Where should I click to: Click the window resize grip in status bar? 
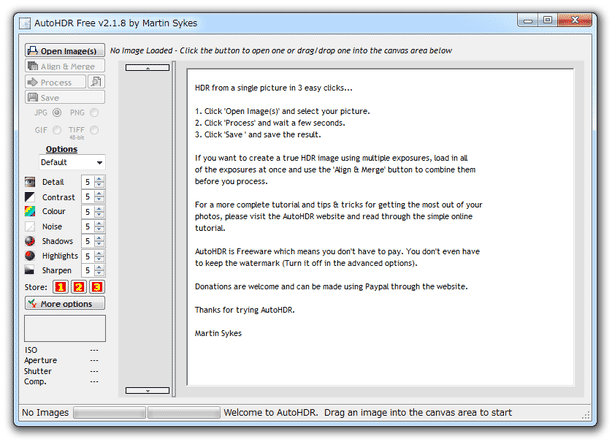(x=585, y=415)
